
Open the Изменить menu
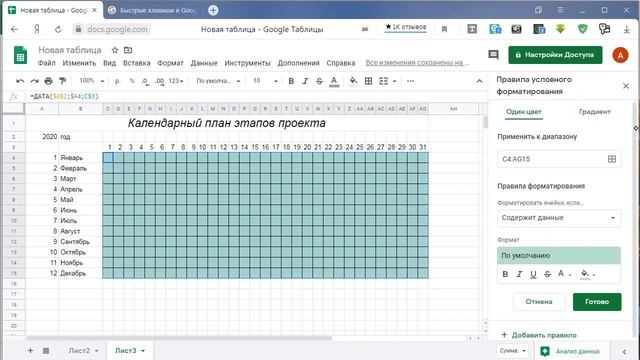tap(79, 63)
